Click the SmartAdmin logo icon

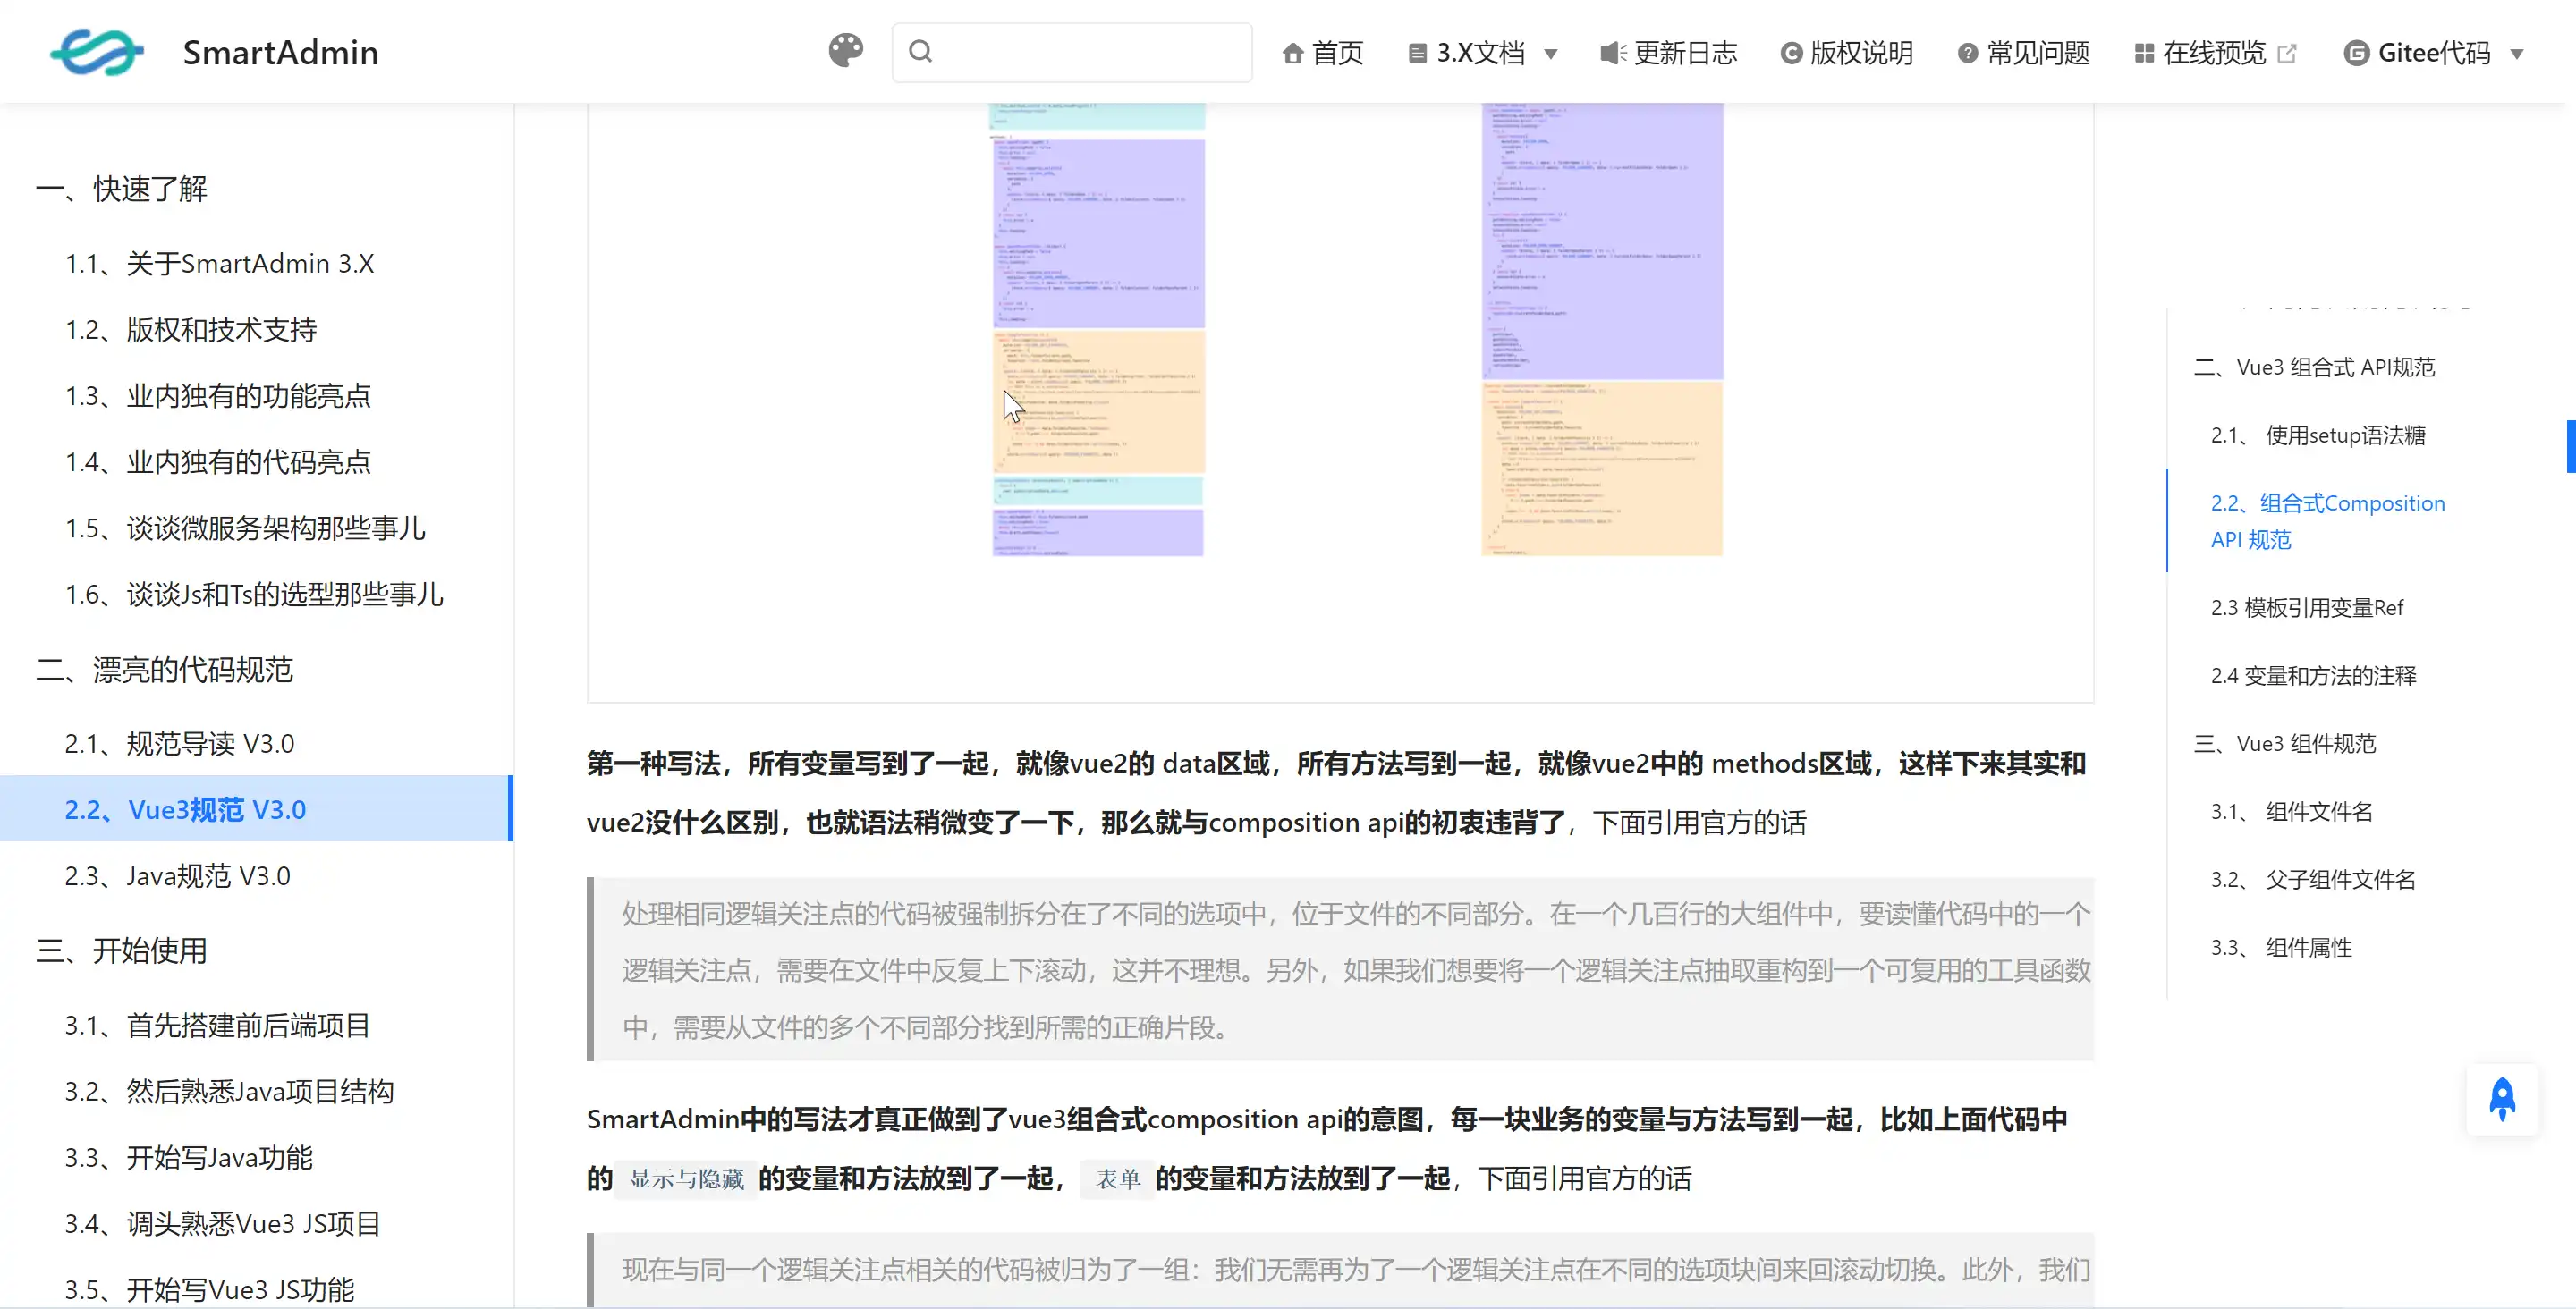point(96,52)
